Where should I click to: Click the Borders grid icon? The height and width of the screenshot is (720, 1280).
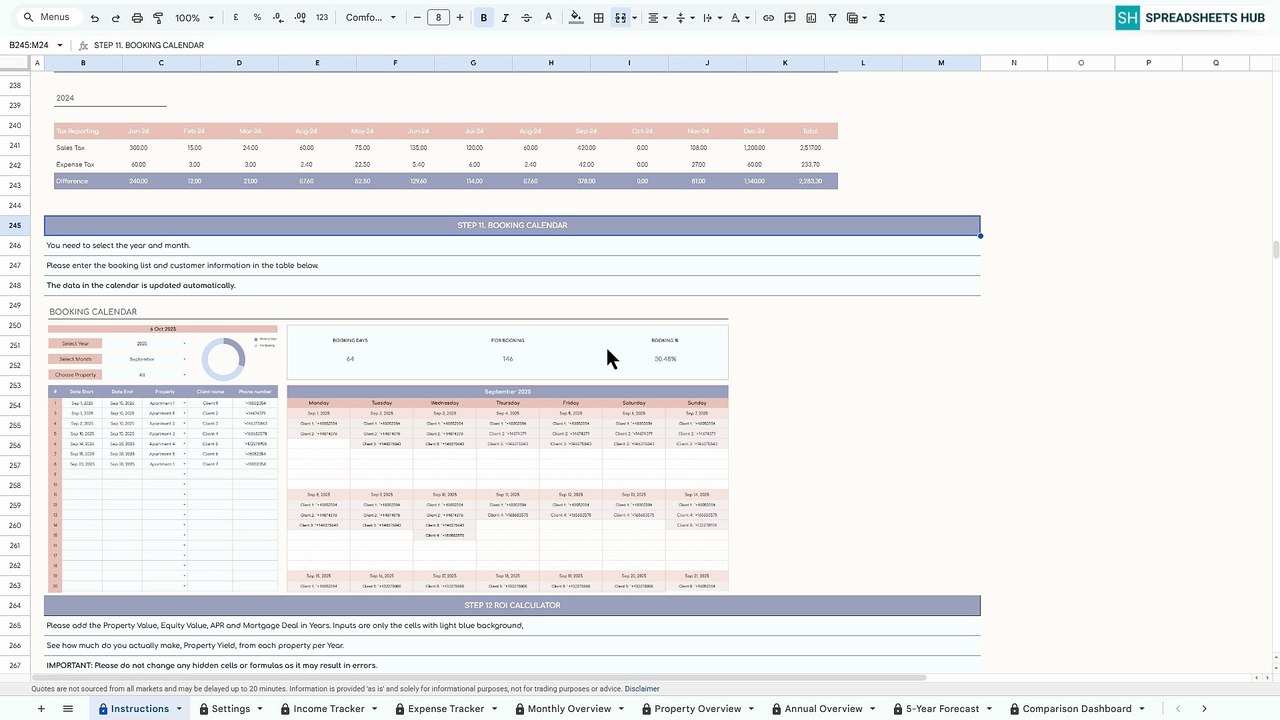pos(598,18)
